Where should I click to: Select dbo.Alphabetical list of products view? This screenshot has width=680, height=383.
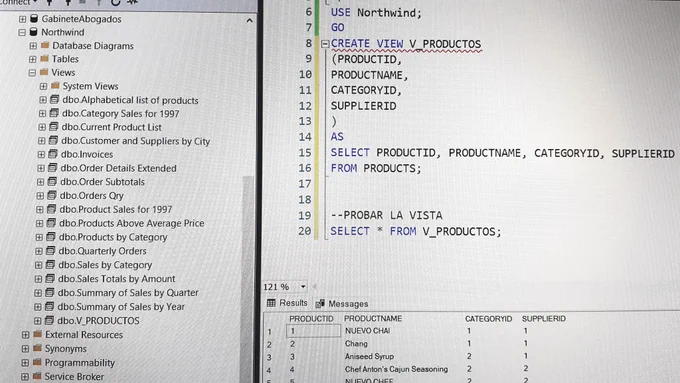130,100
